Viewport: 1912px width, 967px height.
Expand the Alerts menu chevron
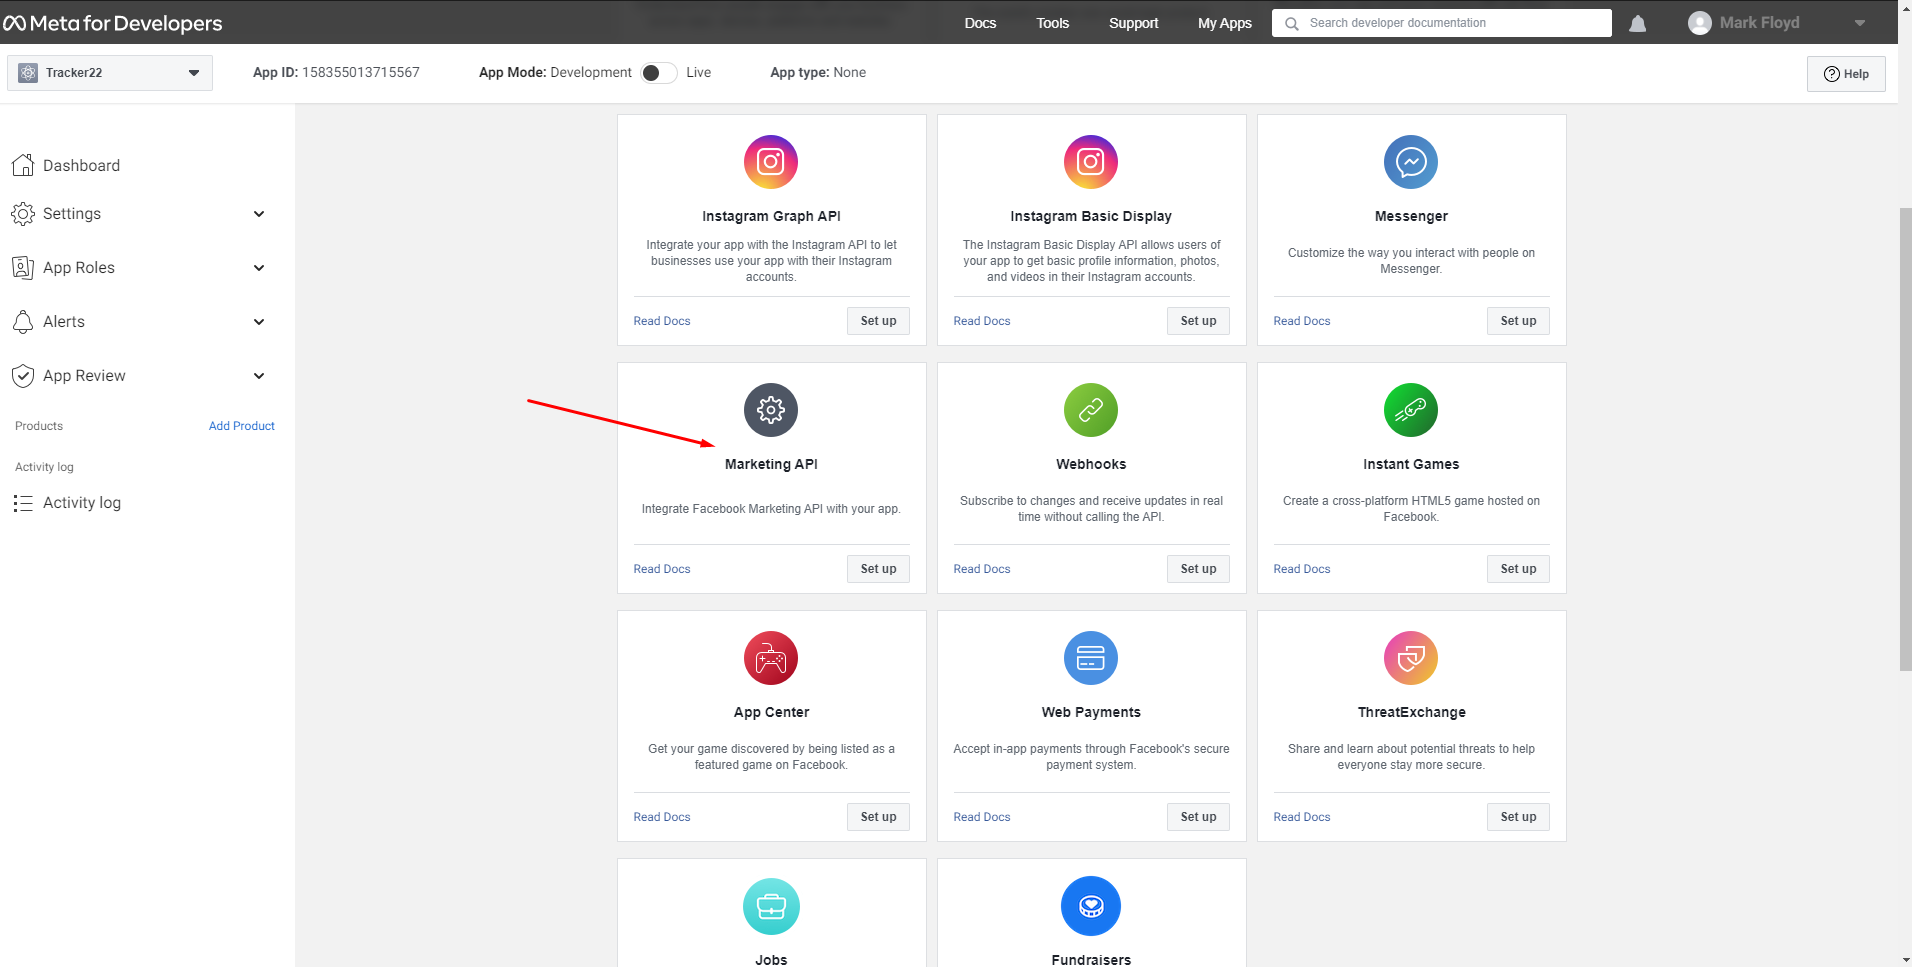pos(259,322)
